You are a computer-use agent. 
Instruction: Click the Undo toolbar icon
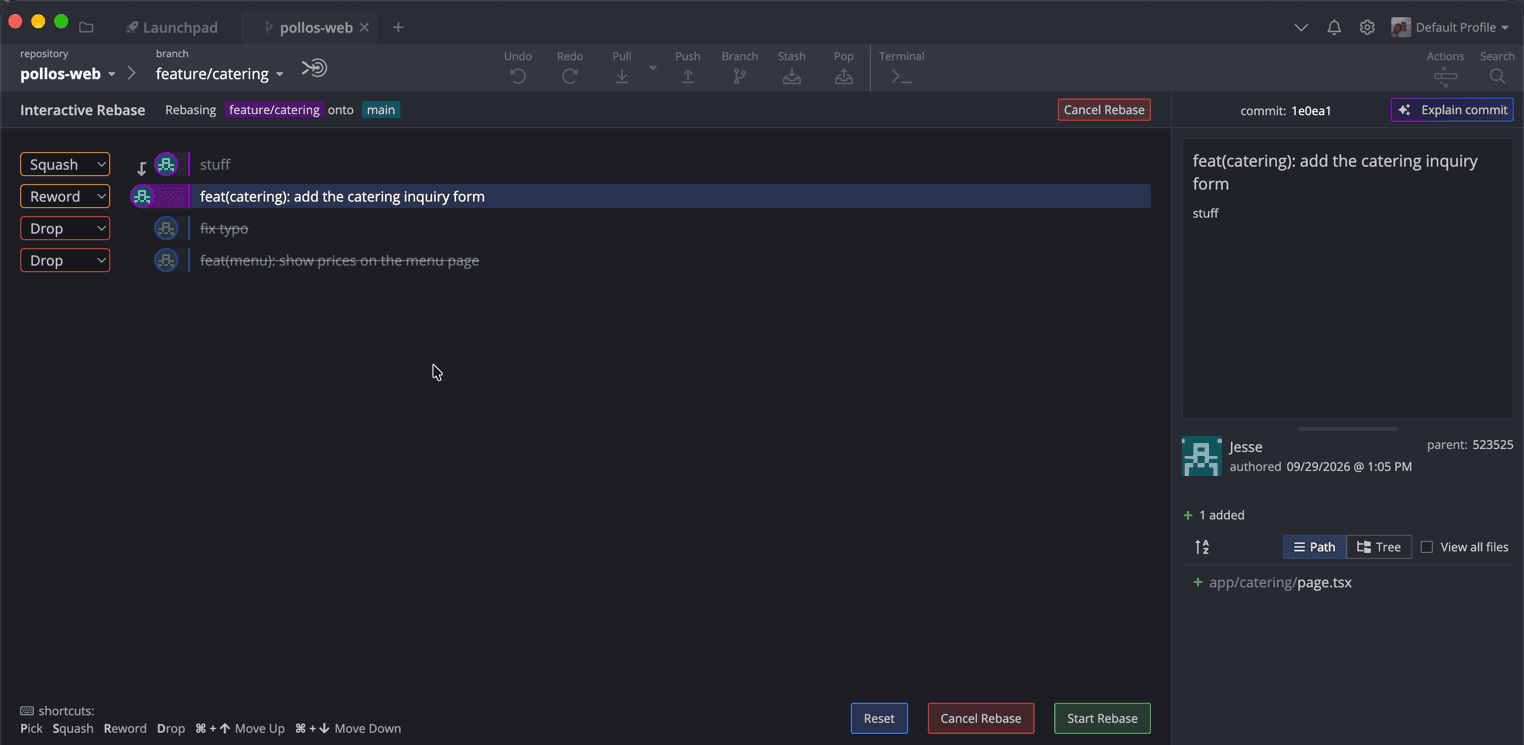518,76
